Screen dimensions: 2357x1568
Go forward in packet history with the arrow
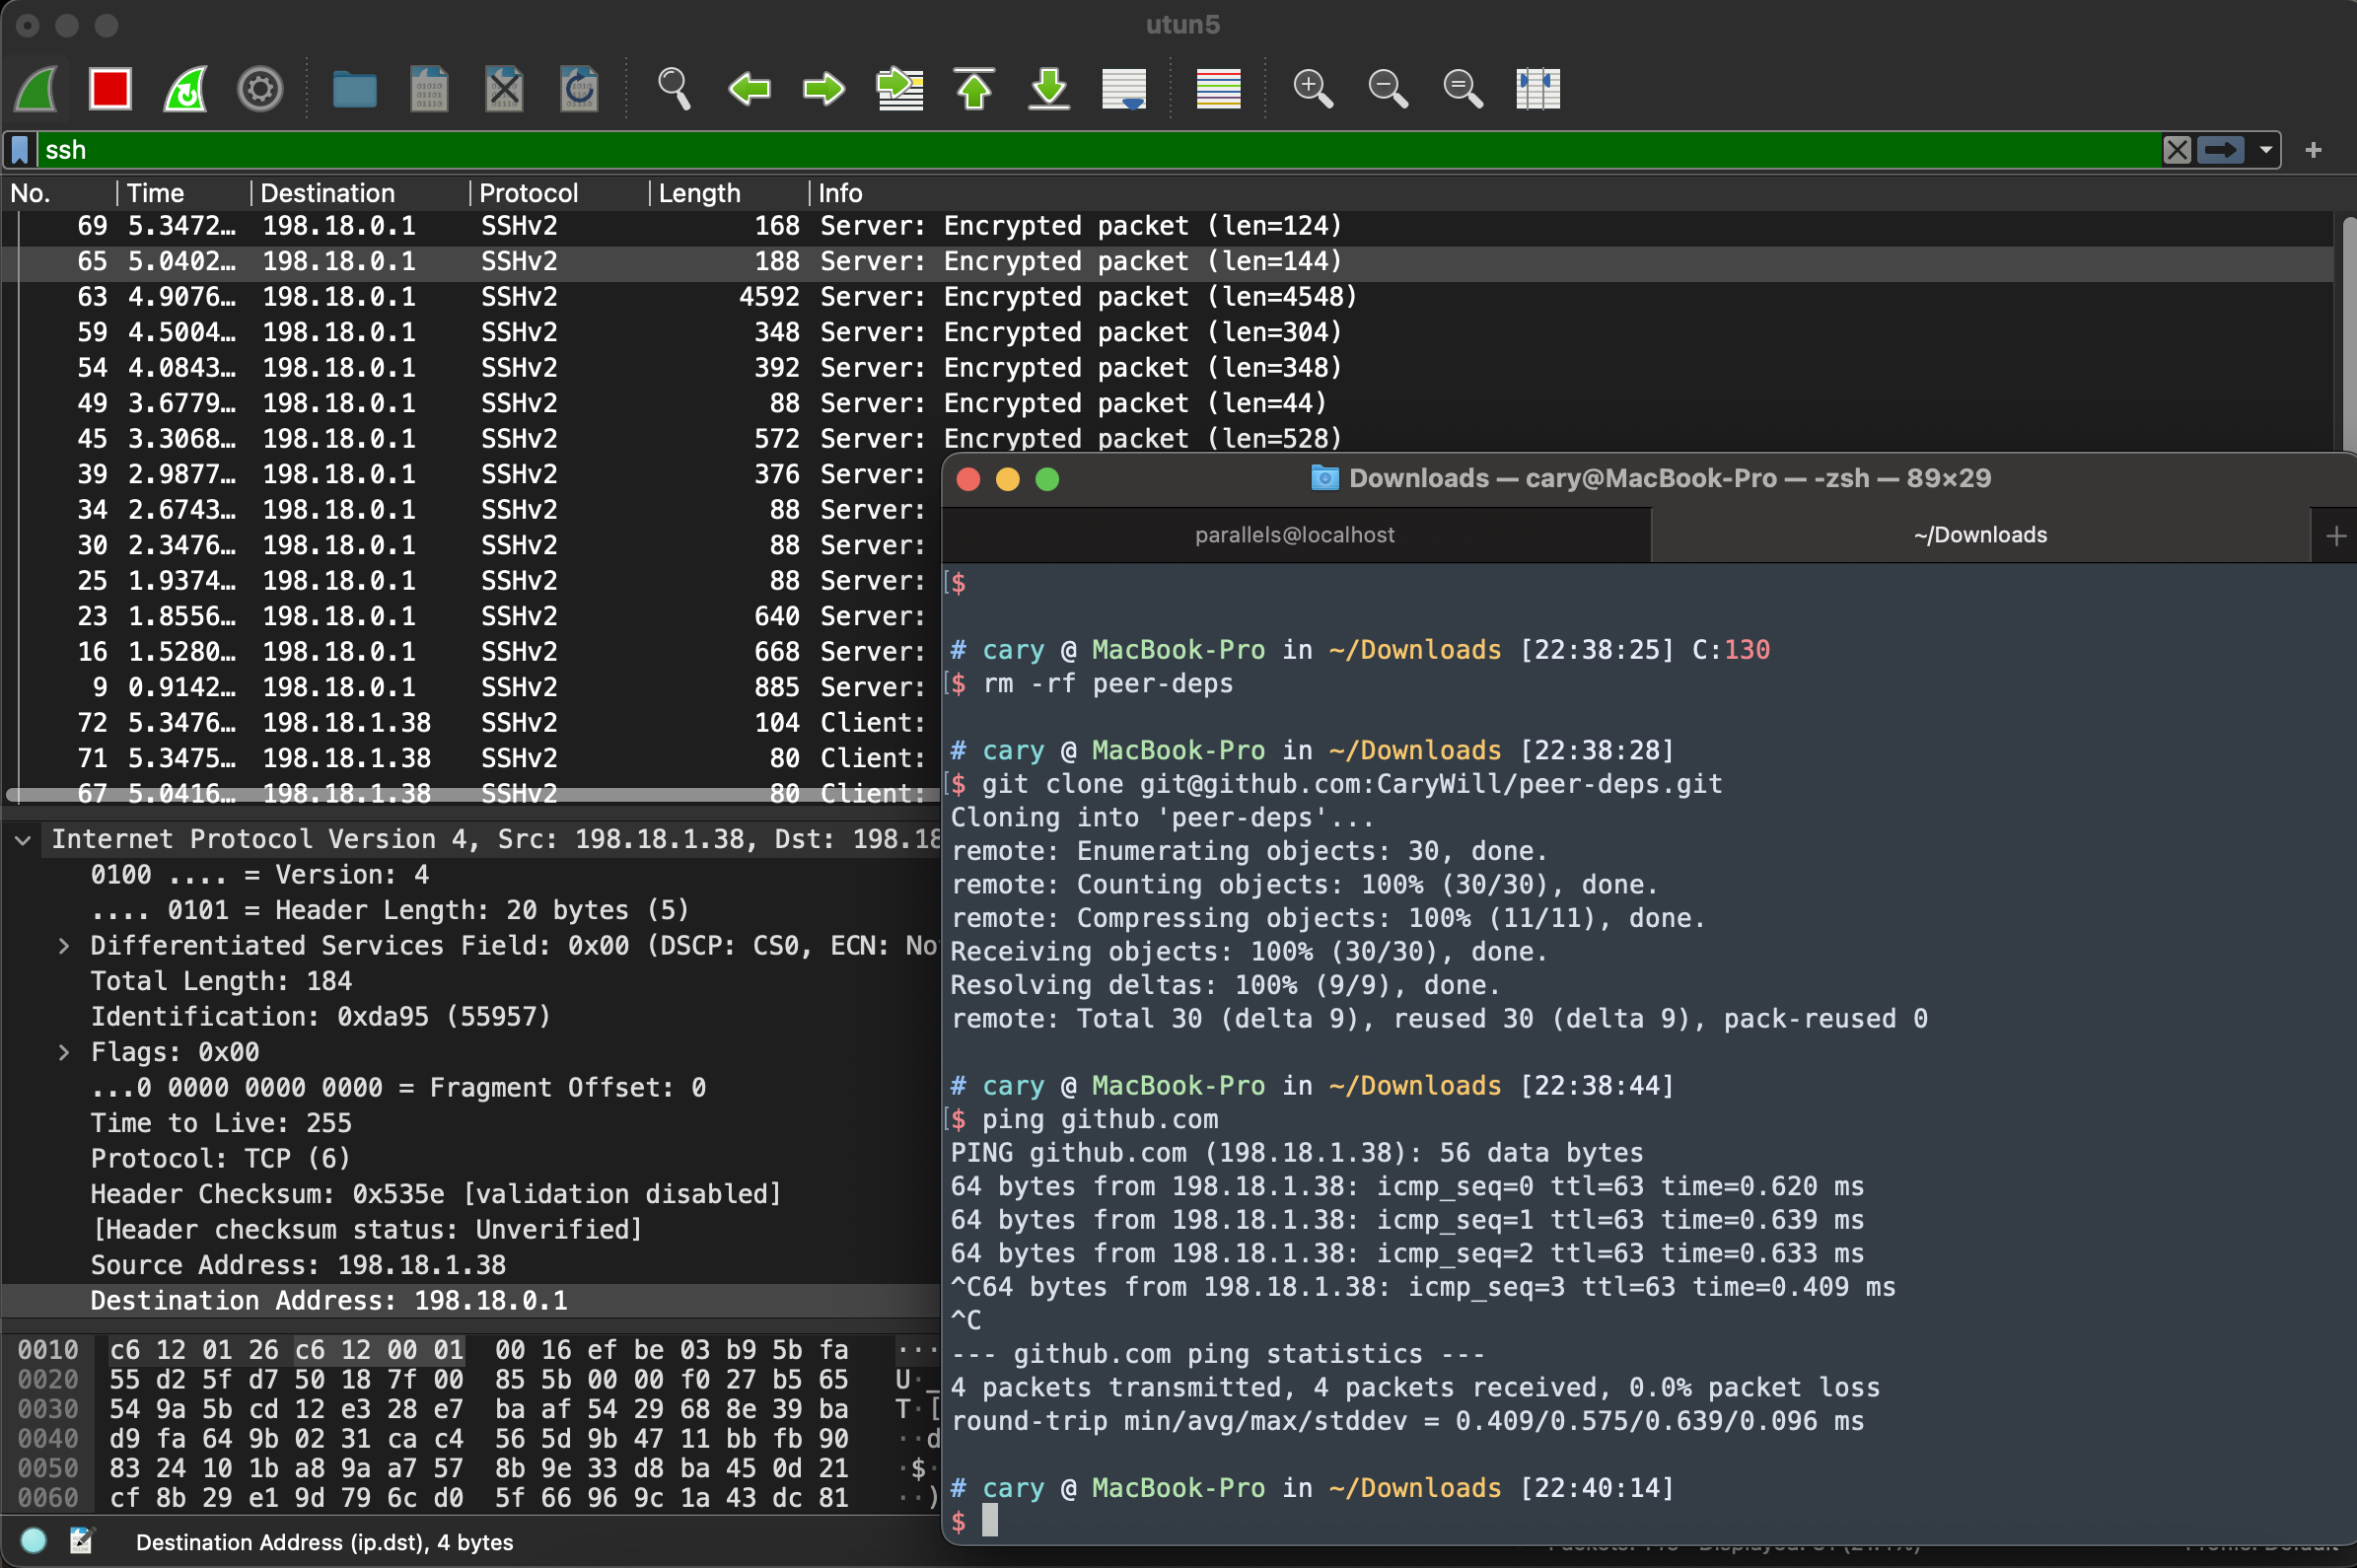(x=824, y=89)
